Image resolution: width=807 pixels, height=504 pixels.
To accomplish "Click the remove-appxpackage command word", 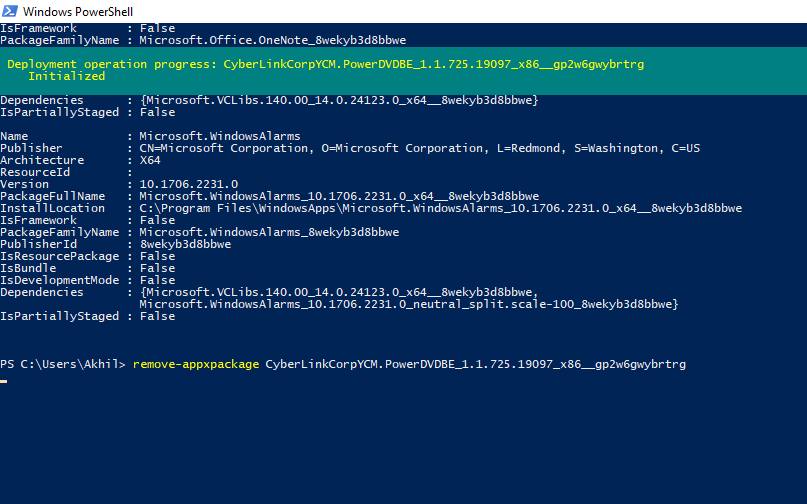I will tap(196, 364).
